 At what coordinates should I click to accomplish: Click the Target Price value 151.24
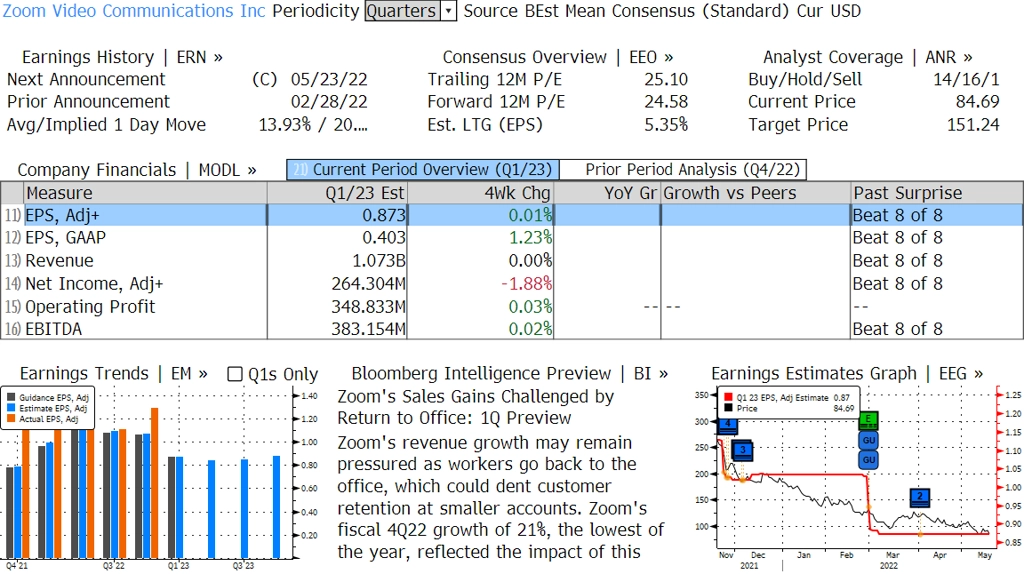(973, 125)
